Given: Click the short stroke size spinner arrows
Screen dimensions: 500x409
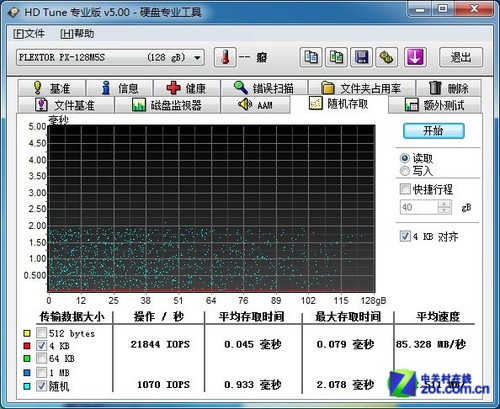Looking at the screenshot, I should tap(444, 207).
